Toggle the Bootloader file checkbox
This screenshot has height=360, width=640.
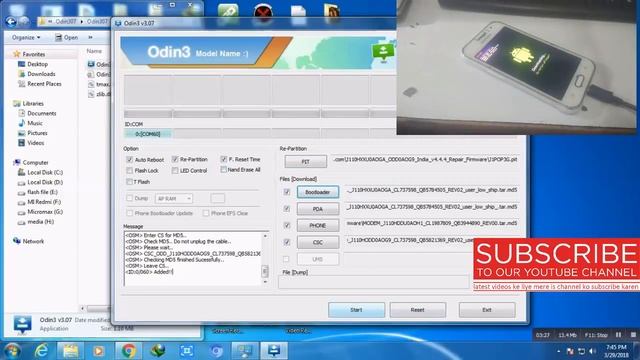pos(287,192)
